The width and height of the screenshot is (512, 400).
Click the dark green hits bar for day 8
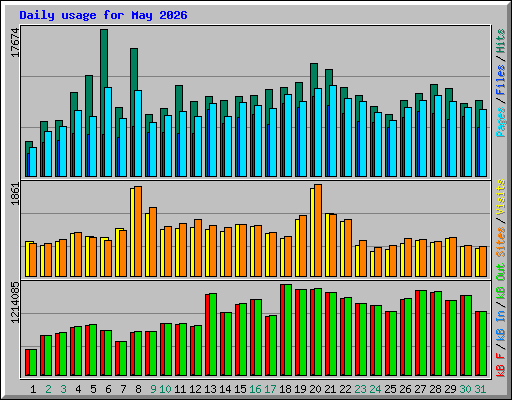point(134,69)
